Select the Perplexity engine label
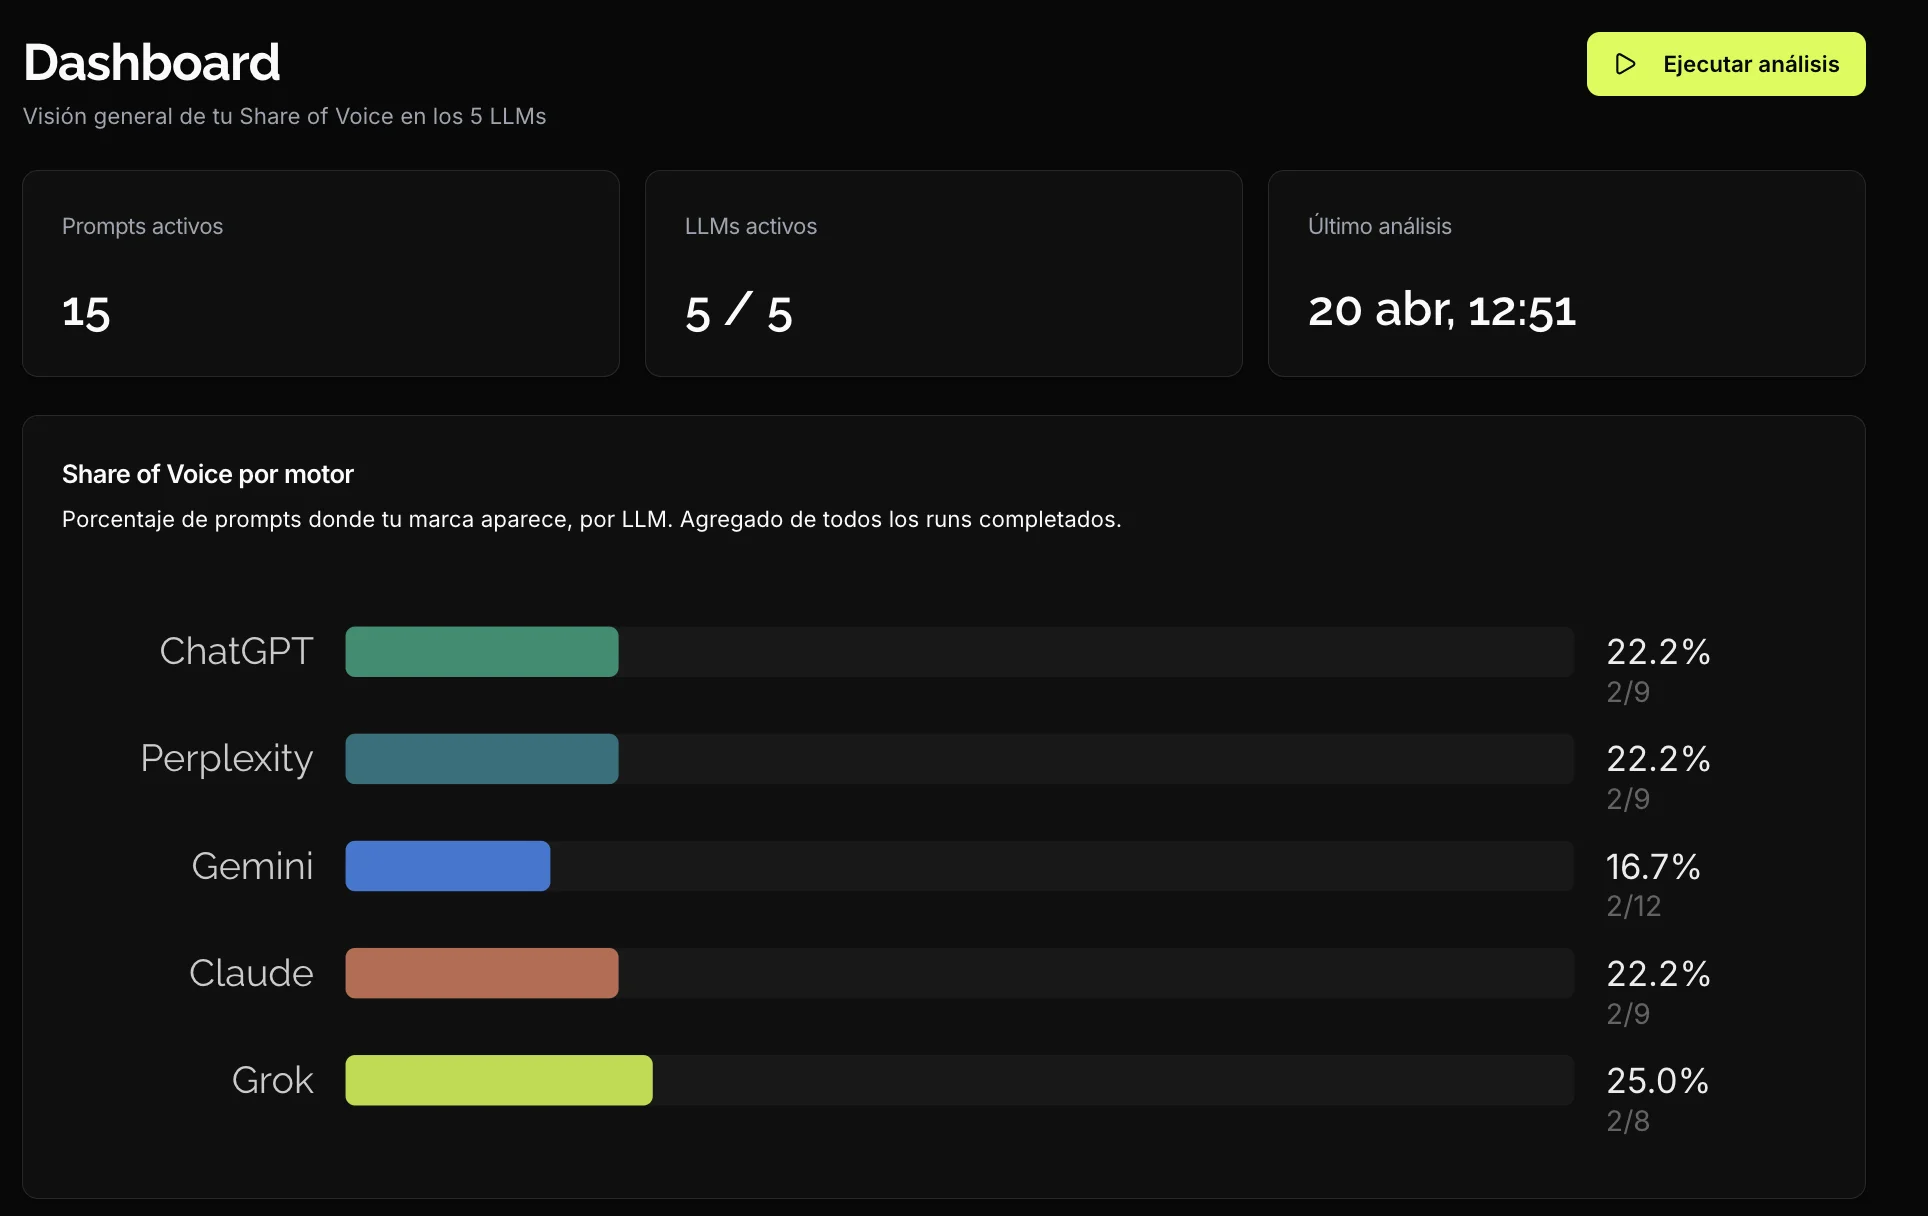Image resolution: width=1928 pixels, height=1216 pixels. pos(226,759)
